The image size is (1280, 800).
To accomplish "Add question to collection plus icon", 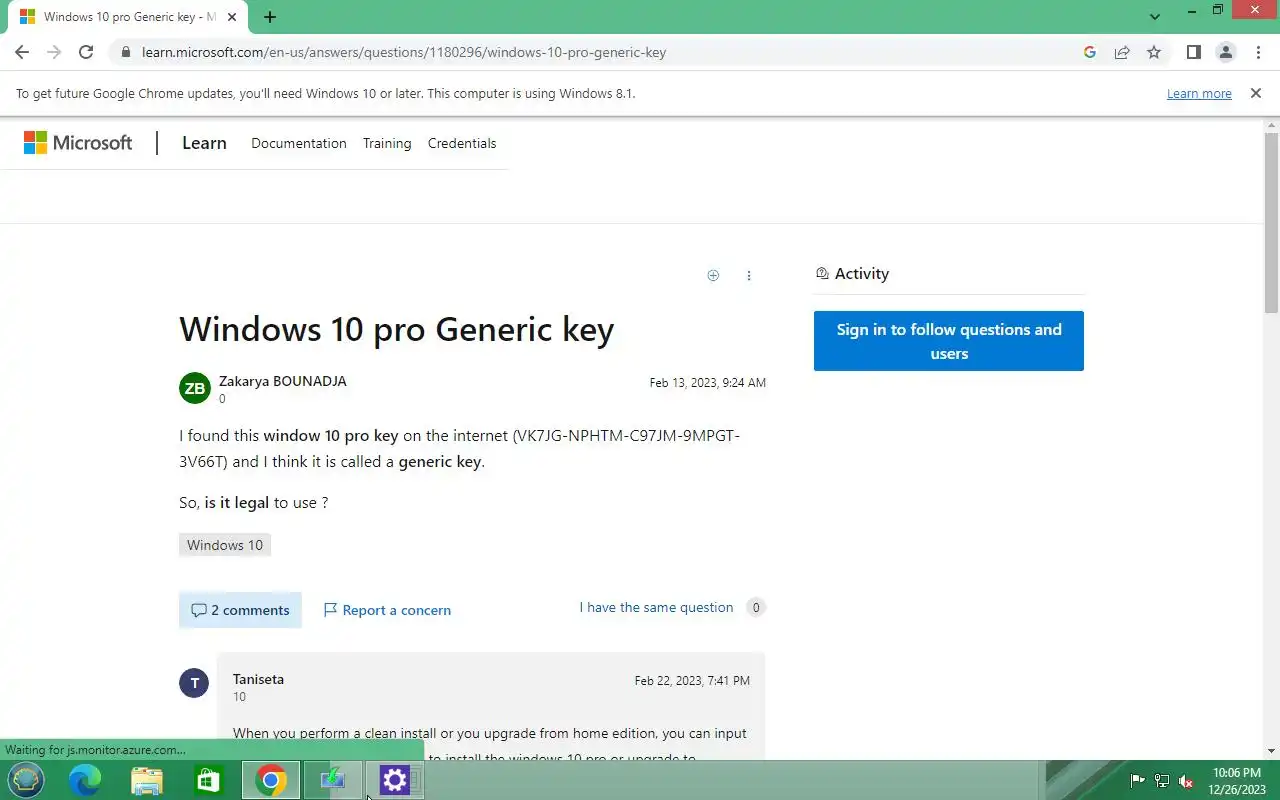I will [713, 275].
